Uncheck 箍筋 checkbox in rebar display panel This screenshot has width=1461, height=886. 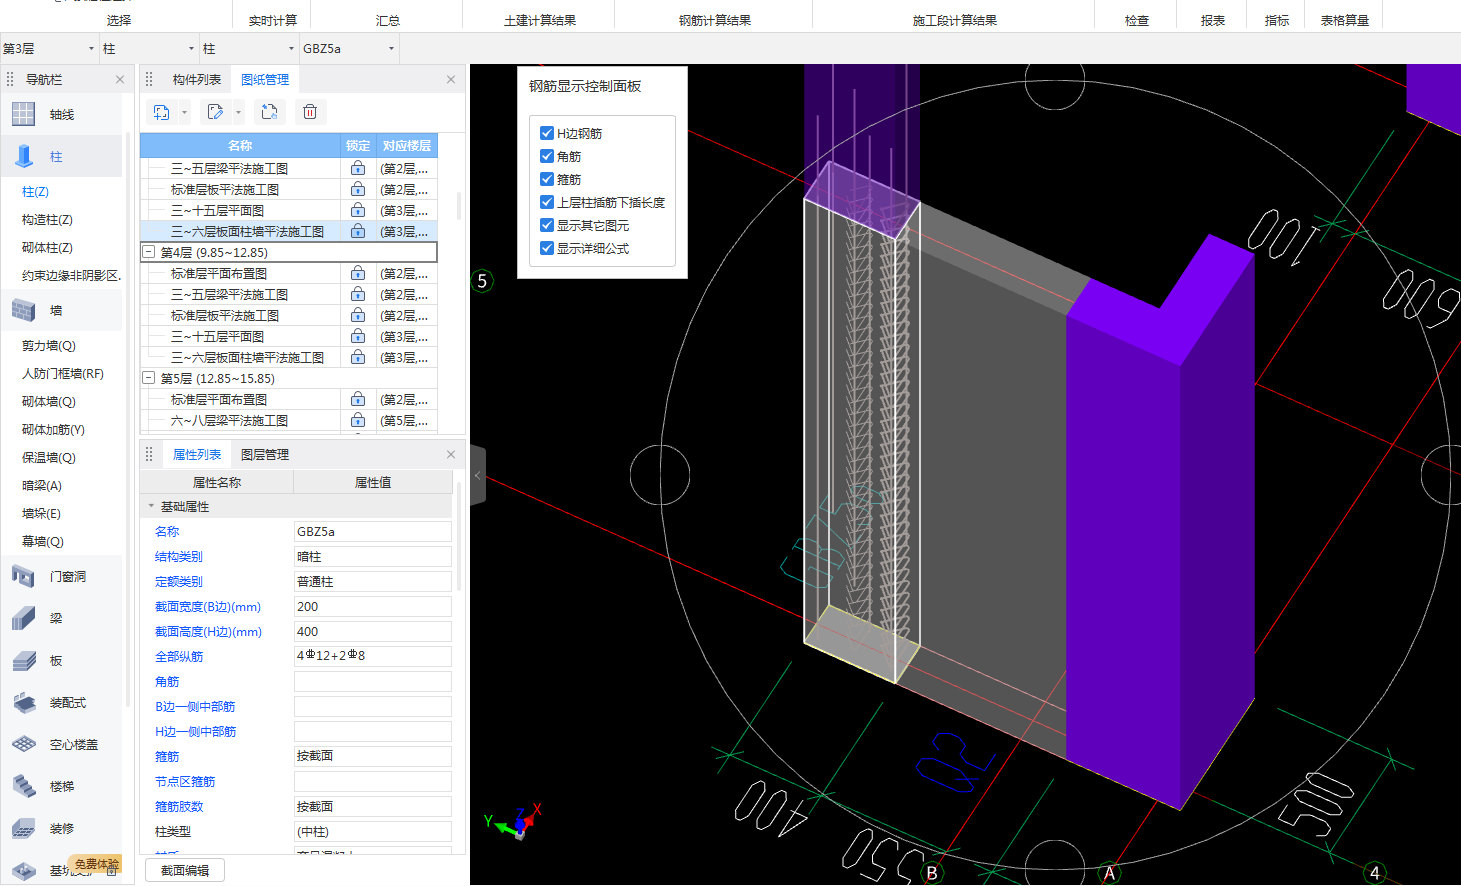pyautogui.click(x=547, y=179)
